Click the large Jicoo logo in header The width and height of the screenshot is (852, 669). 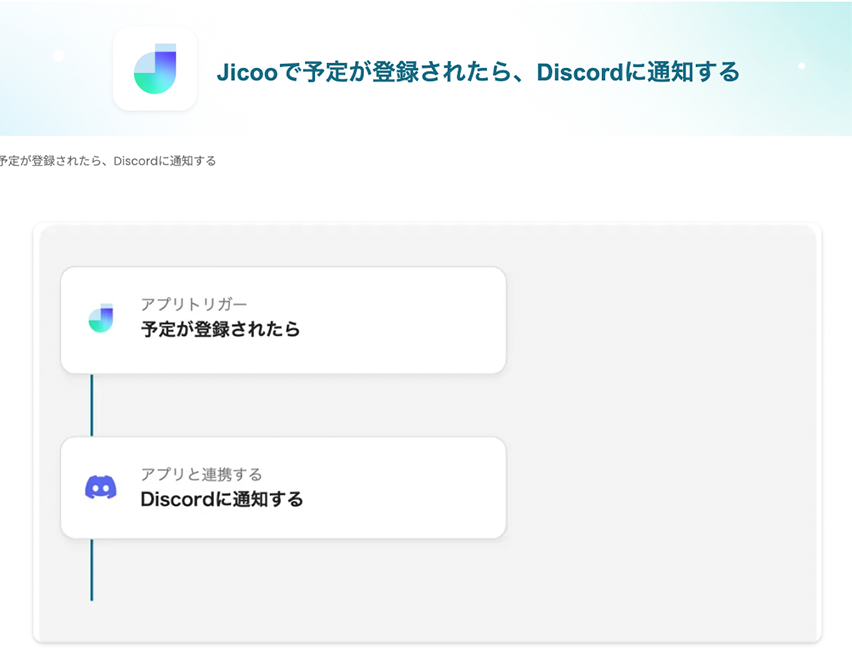[155, 68]
